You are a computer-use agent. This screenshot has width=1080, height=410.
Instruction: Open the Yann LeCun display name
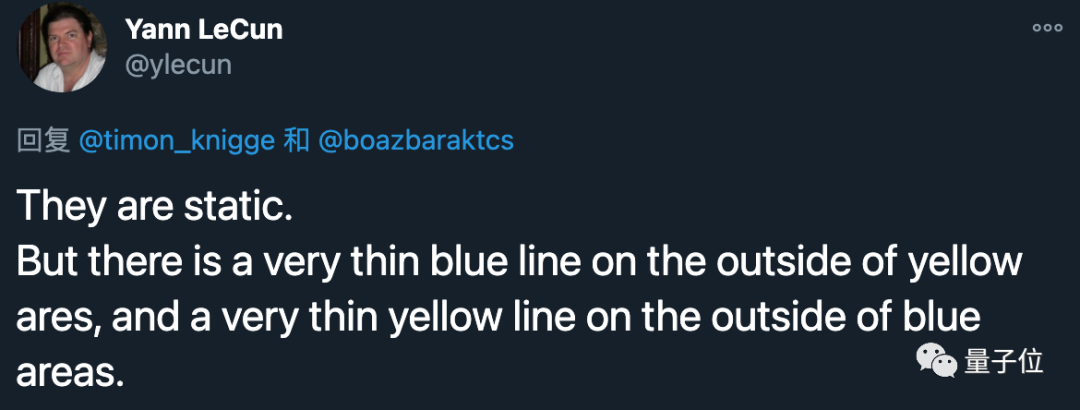pyautogui.click(x=203, y=30)
